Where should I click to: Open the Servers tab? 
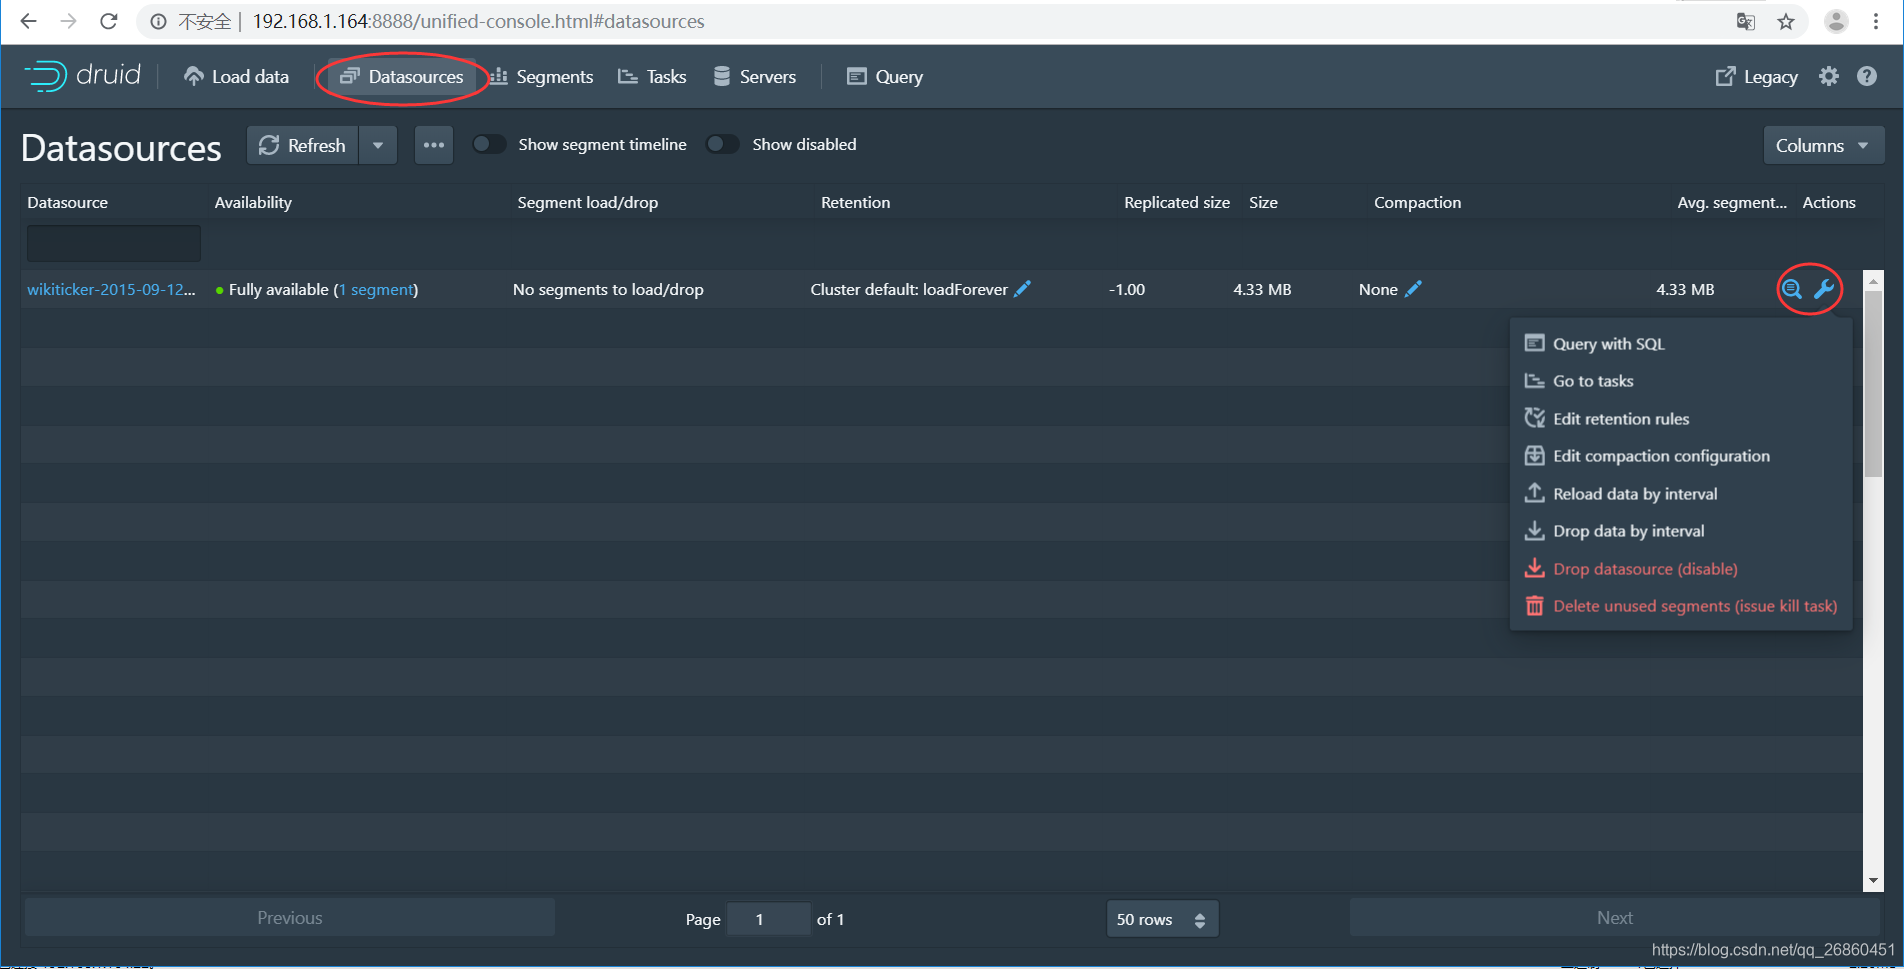[x=755, y=77]
